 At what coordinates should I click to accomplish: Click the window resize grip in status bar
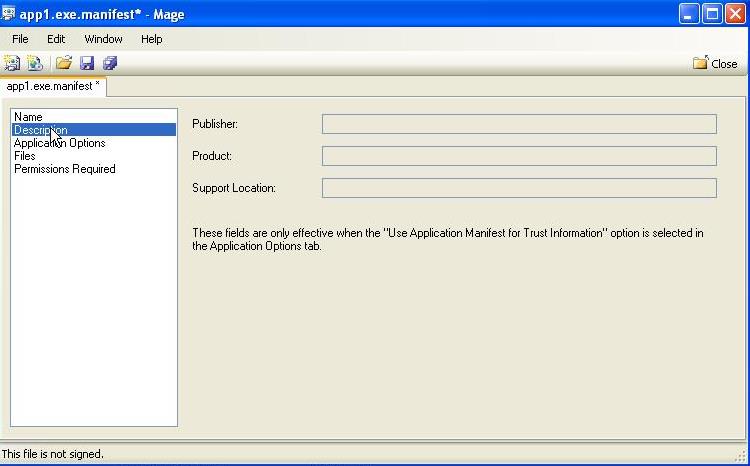tap(741, 455)
